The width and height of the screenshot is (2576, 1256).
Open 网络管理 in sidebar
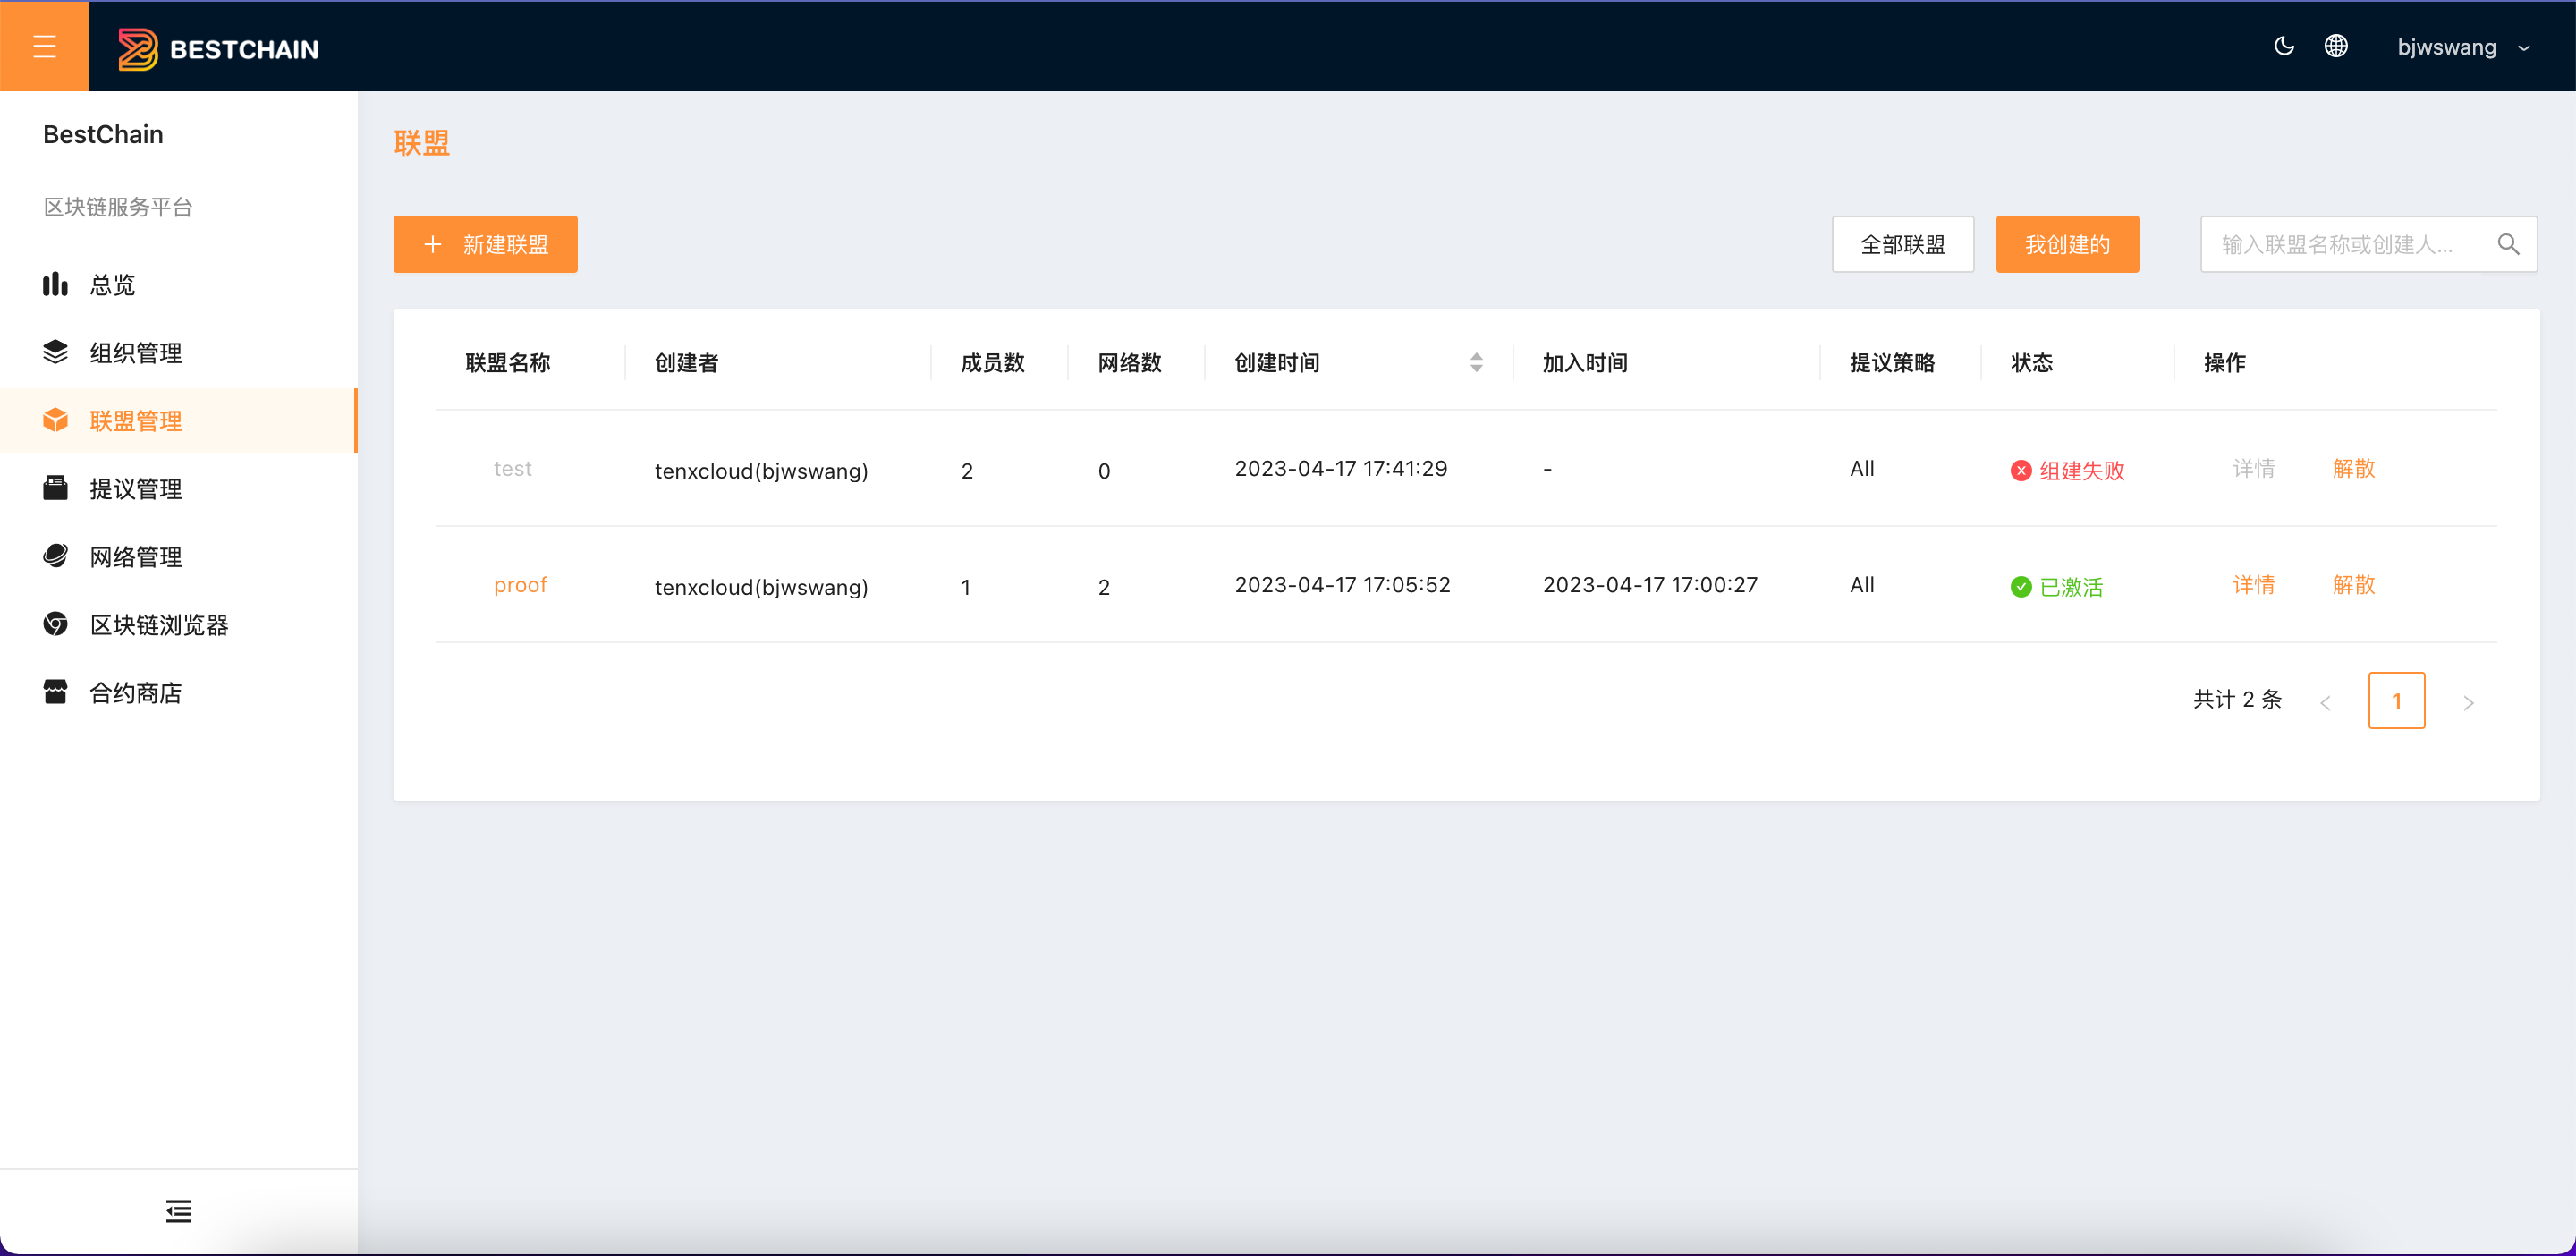[179, 556]
